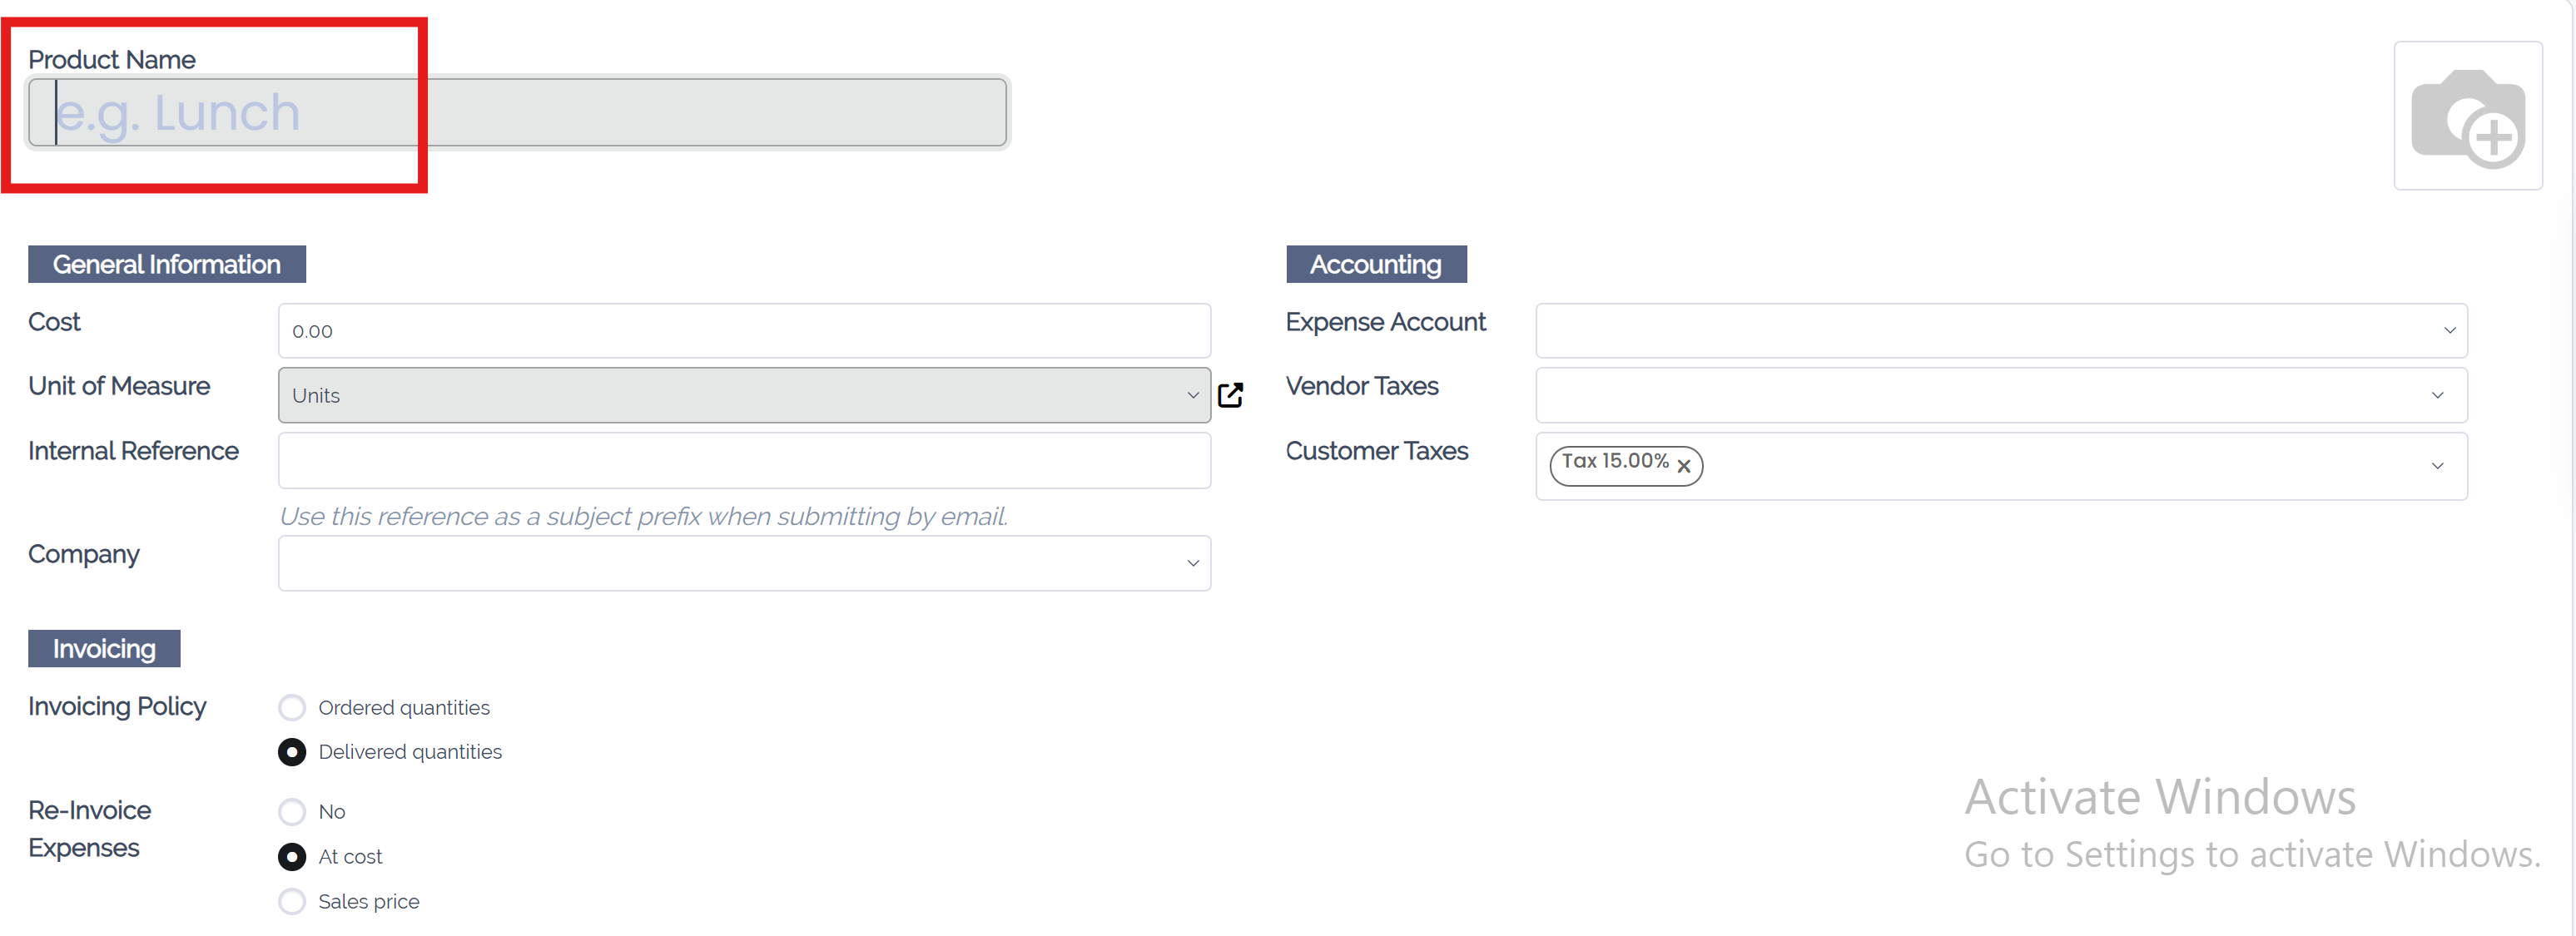Open the Expense Account dropdown
Screen dimensions: 2576x936
point(2449,331)
